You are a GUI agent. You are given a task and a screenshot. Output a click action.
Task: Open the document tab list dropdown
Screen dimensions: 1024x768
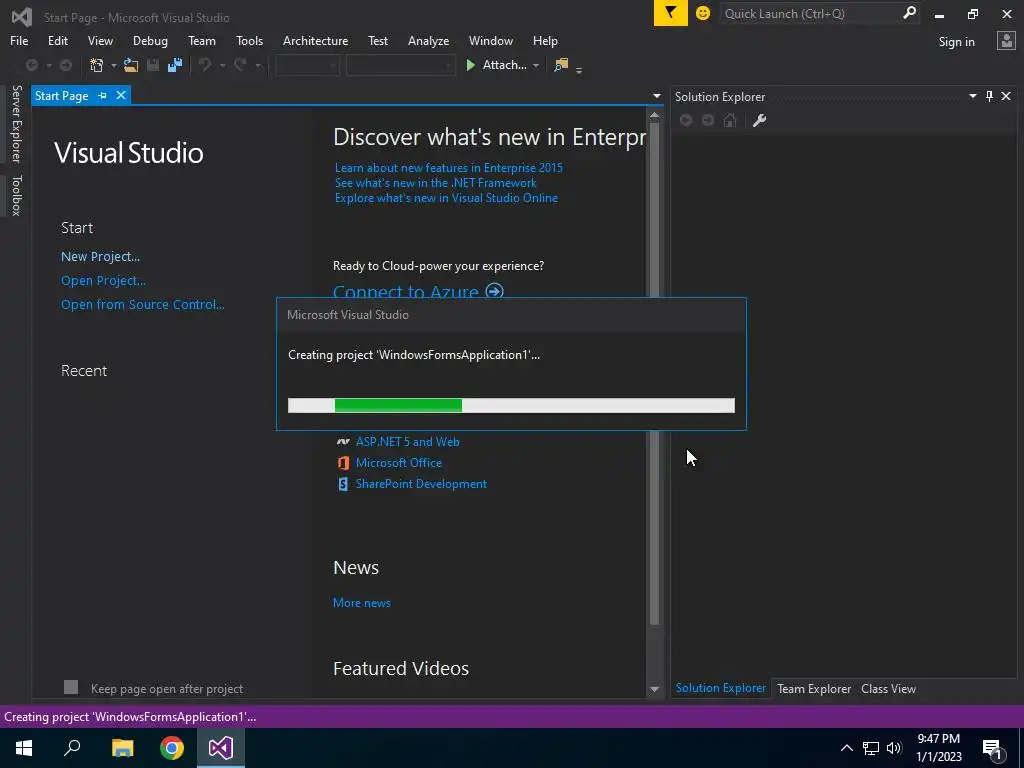click(x=656, y=96)
